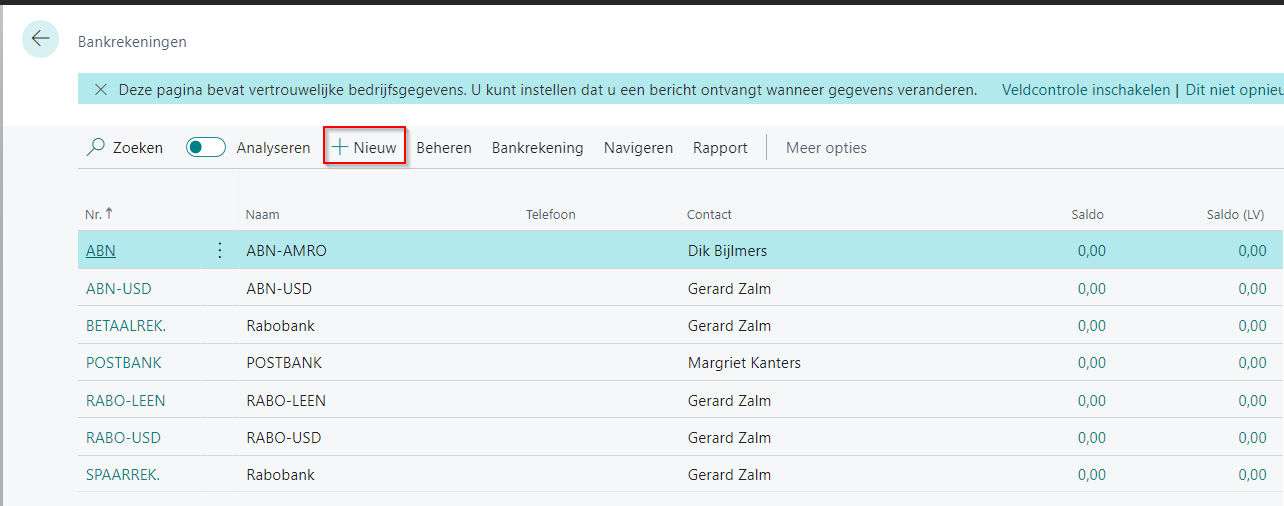Click the plus icon for Nieuw
Screen dimensions: 1284x506
click(340, 148)
